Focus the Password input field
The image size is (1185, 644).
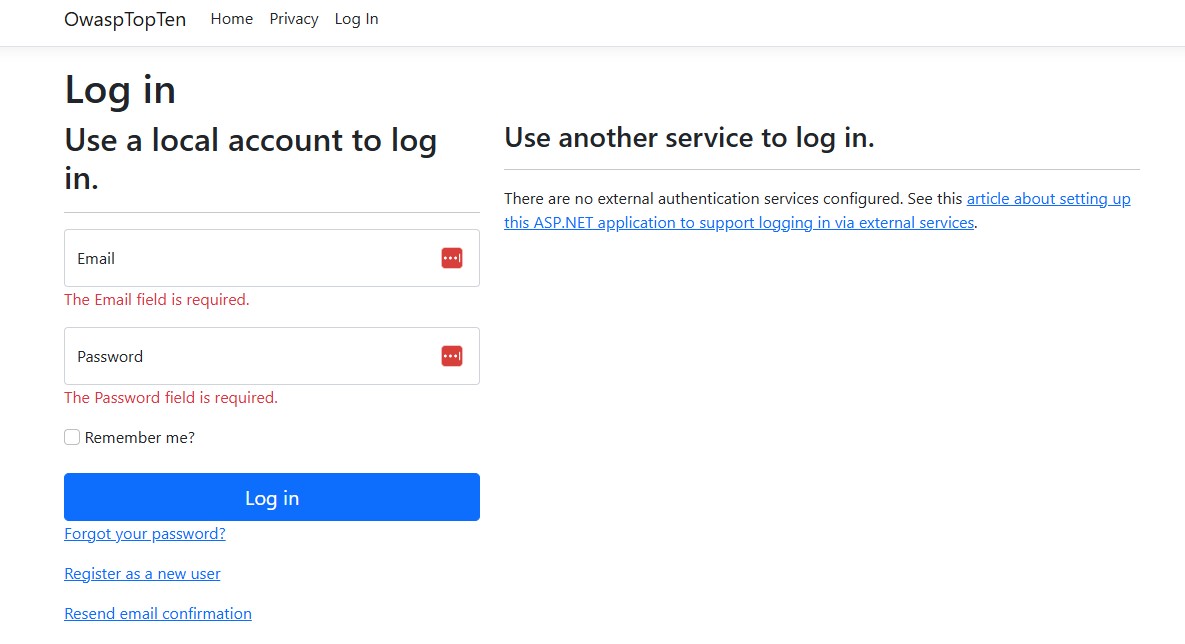(250, 356)
